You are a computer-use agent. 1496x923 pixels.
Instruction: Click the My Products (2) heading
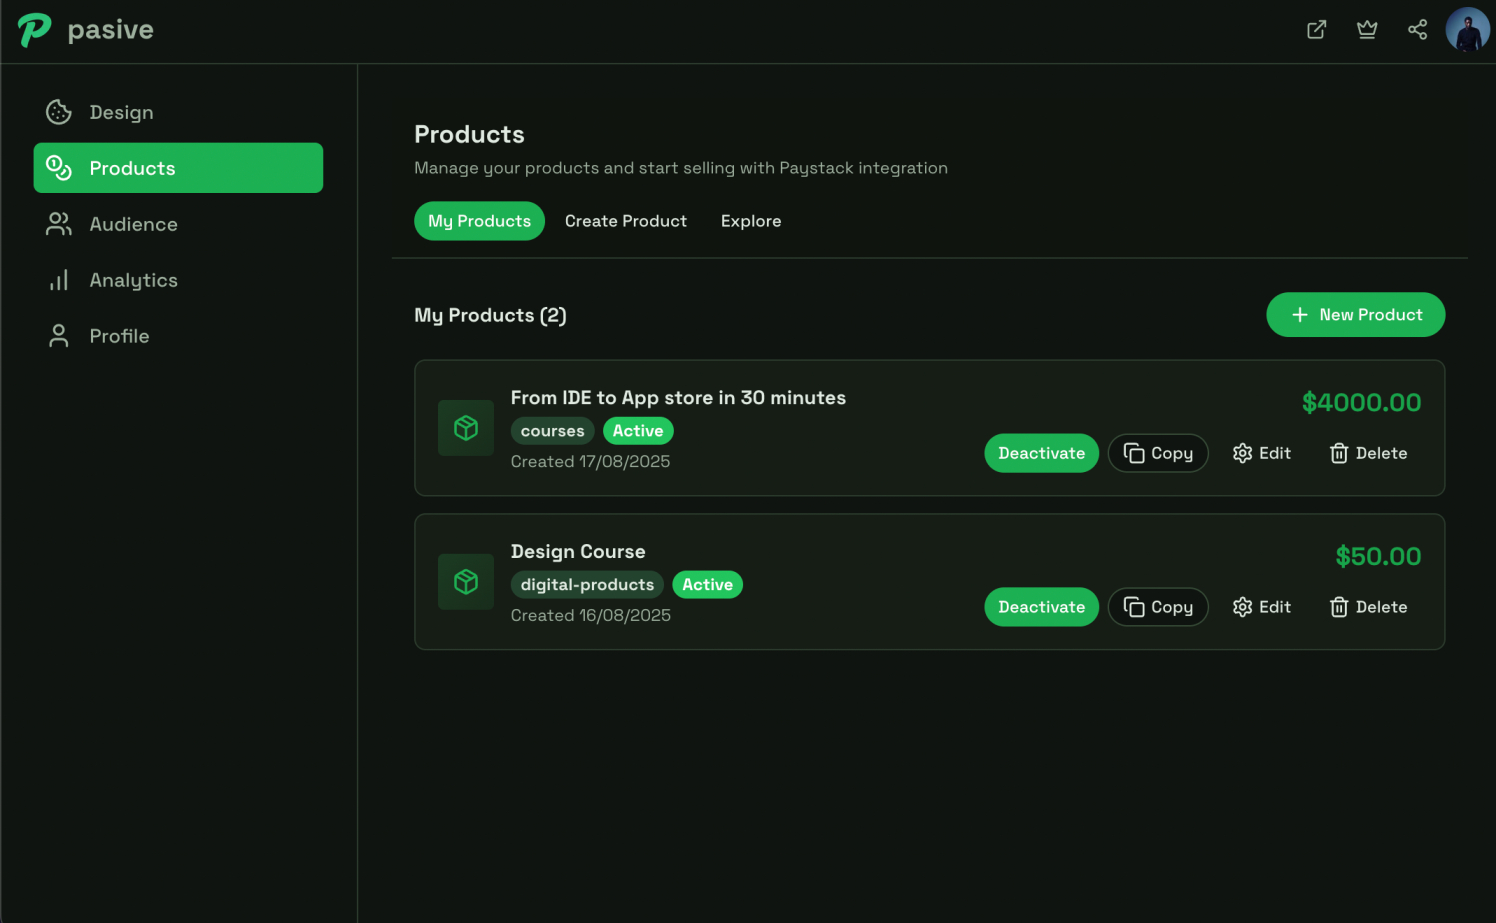point(490,316)
